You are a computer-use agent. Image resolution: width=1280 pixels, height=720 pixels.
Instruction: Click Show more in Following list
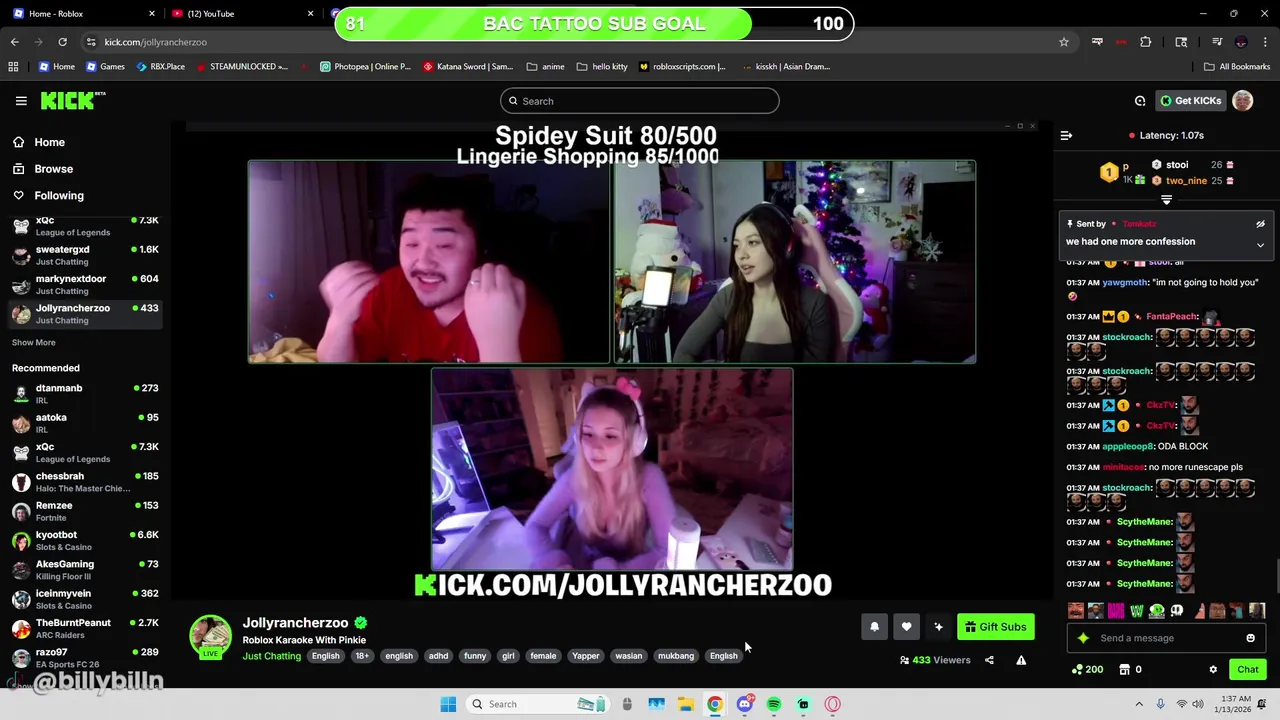[33, 343]
